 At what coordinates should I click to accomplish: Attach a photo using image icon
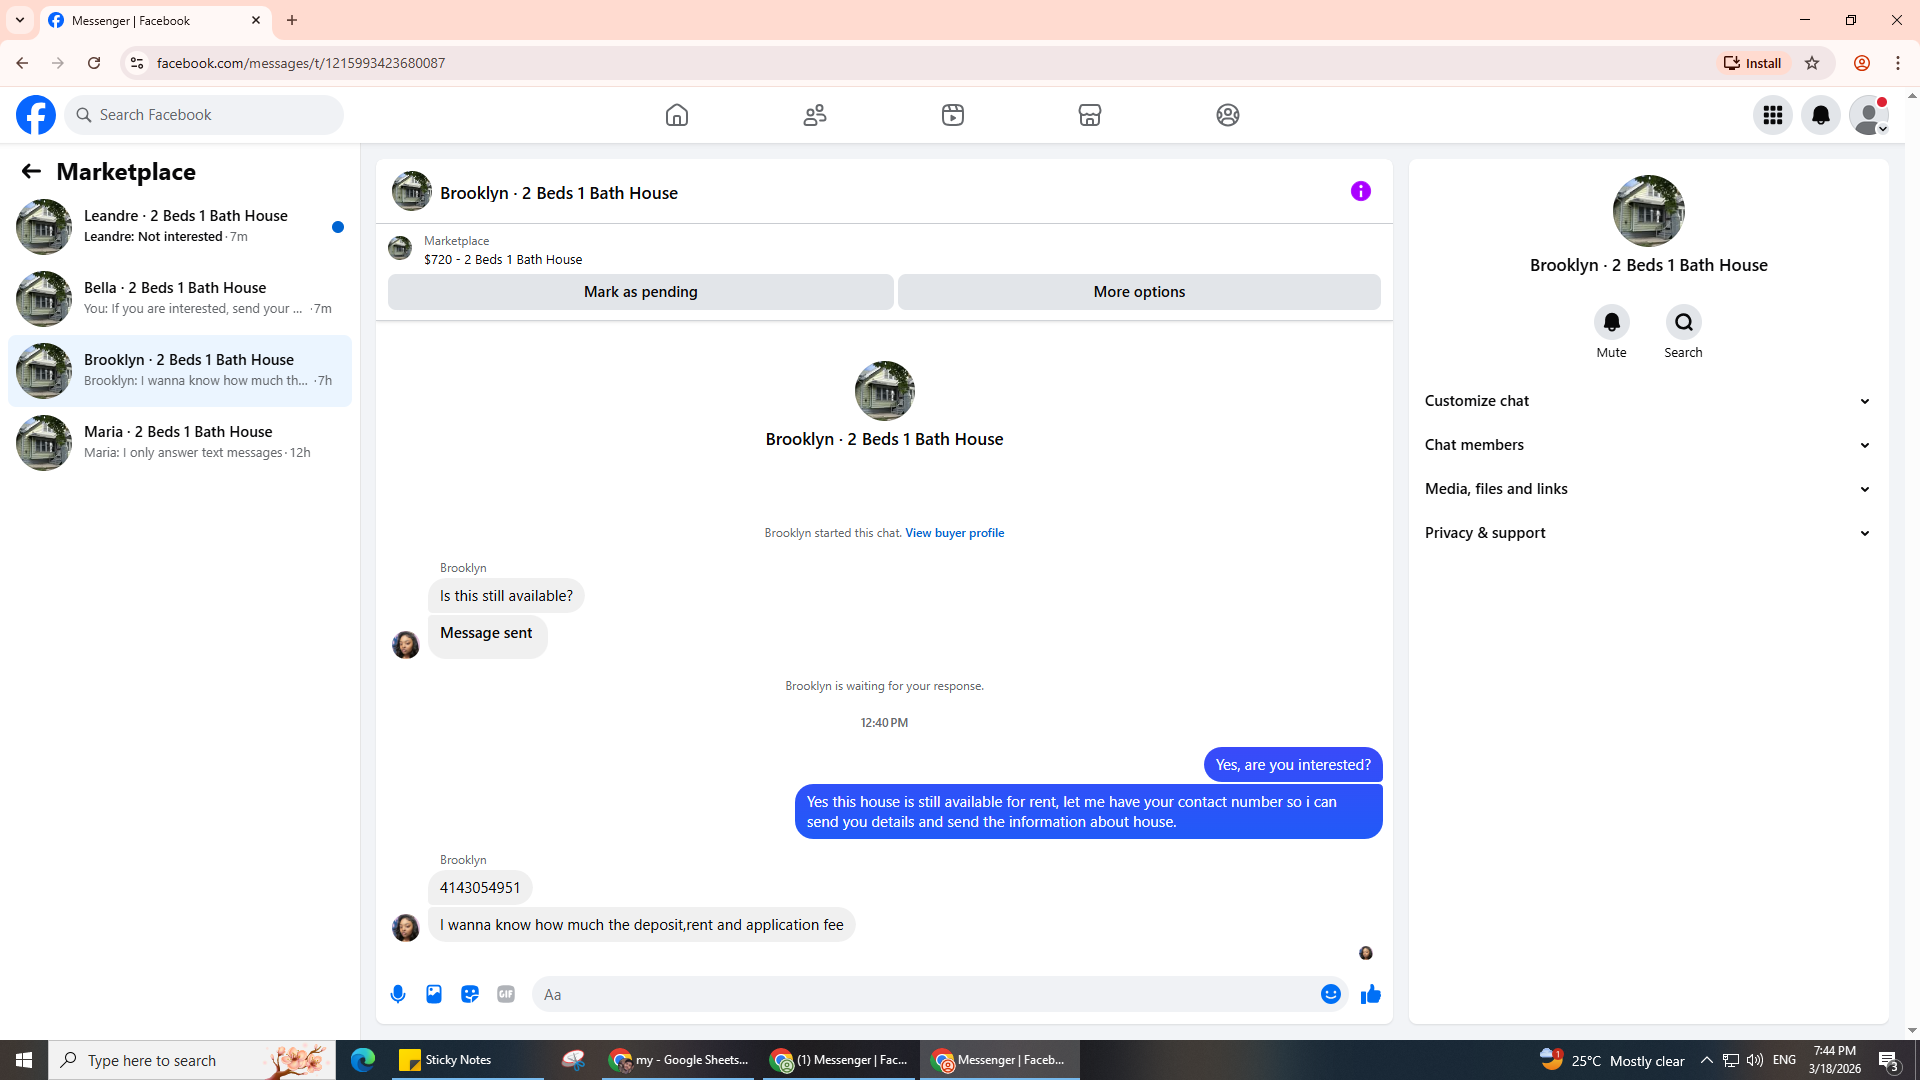pyautogui.click(x=434, y=994)
